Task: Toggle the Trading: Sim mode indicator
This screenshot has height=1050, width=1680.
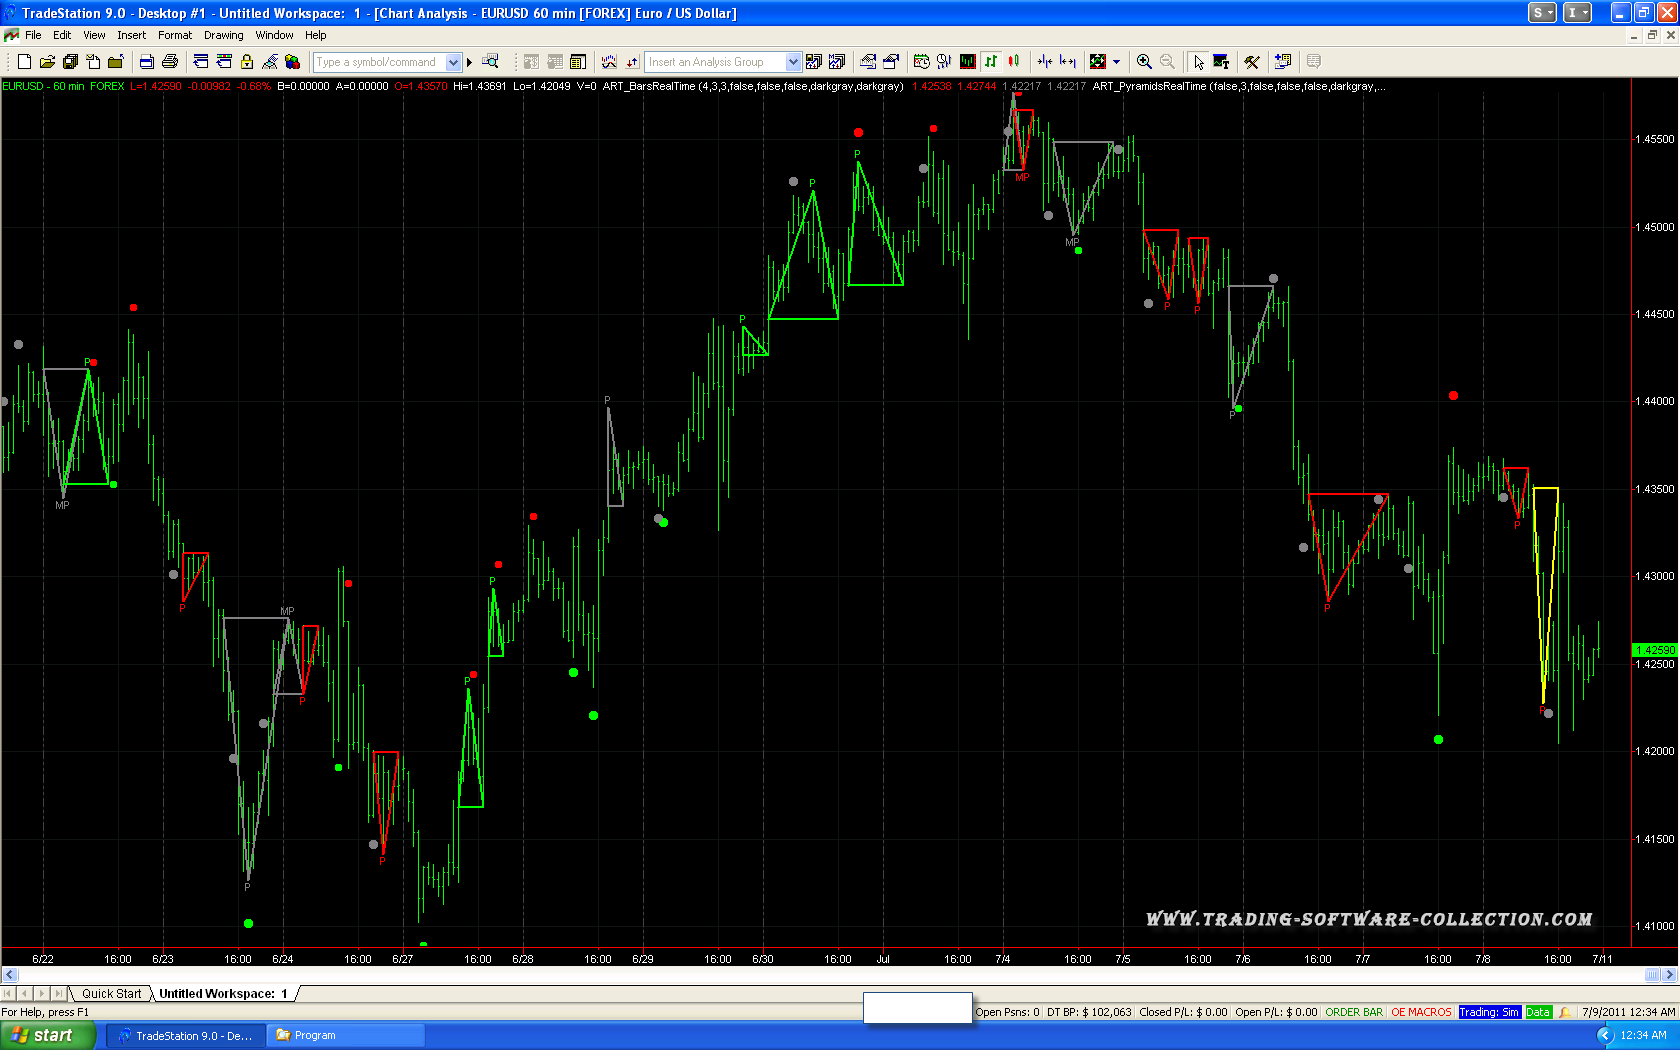Action: click(x=1489, y=1012)
